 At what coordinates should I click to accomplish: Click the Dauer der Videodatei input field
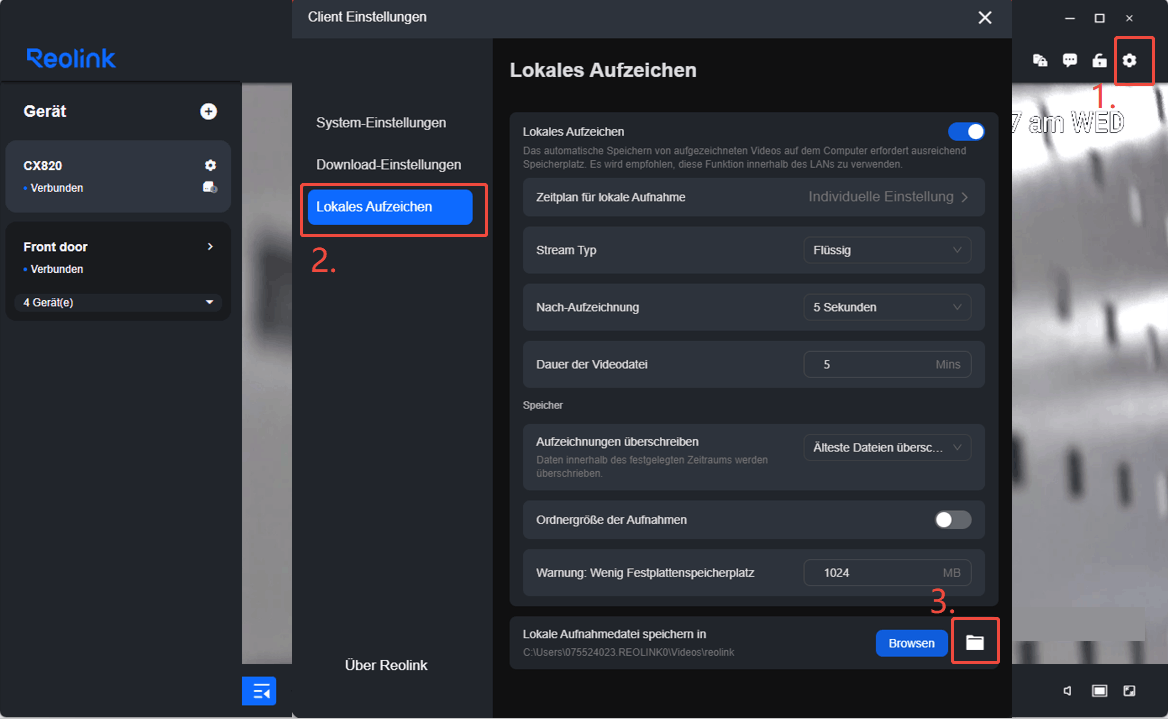(887, 364)
